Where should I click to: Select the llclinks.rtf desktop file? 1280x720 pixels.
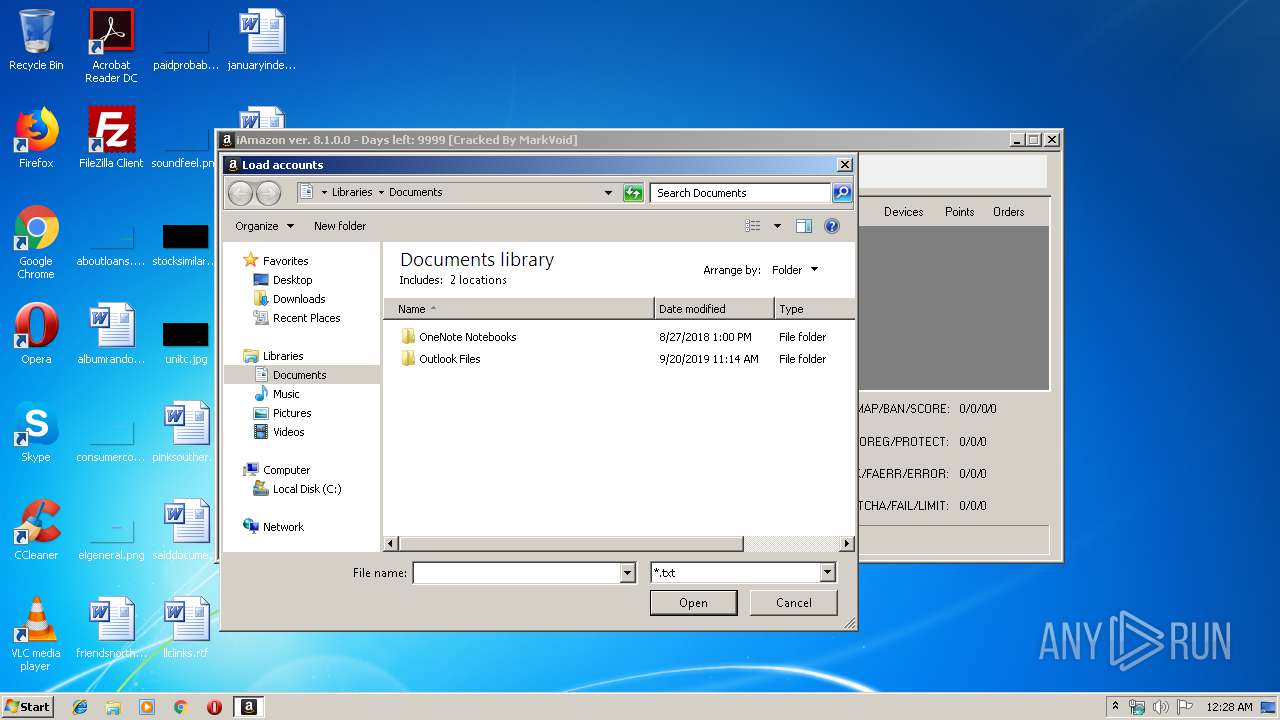(x=186, y=628)
